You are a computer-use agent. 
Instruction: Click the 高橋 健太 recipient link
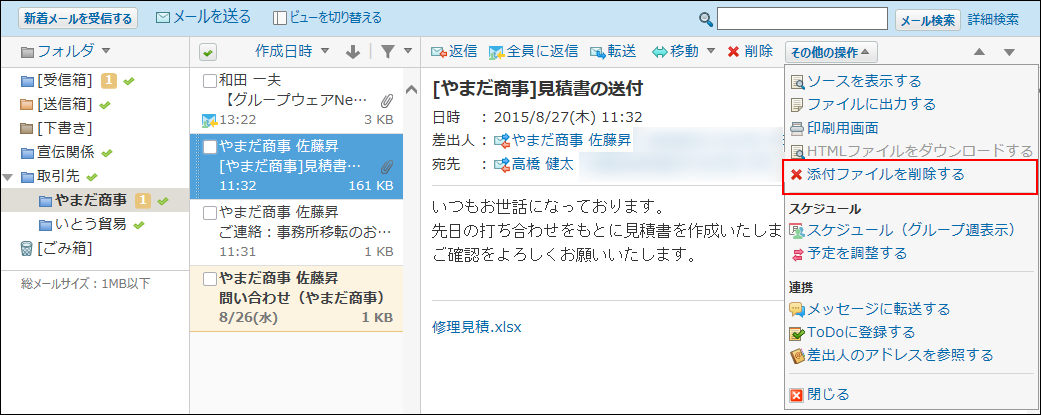click(x=542, y=164)
